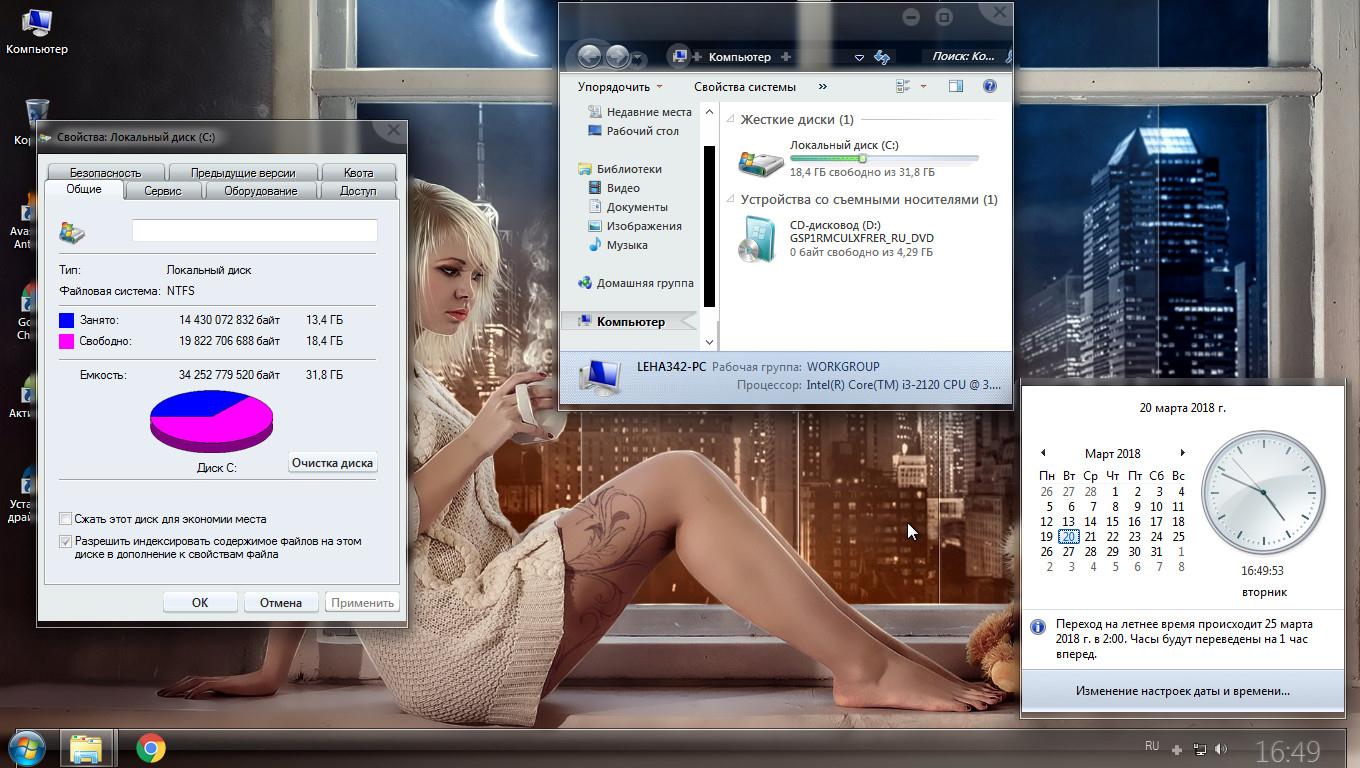Click the Локальный диск (C:) usage bar
The width and height of the screenshot is (1360, 768).
tap(884, 158)
